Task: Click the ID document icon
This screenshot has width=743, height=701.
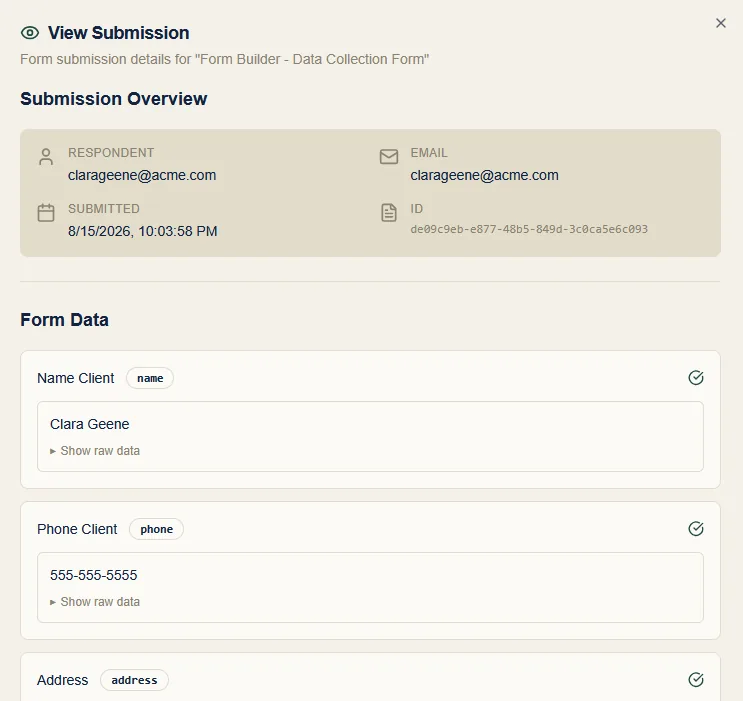Action: pyautogui.click(x=389, y=212)
